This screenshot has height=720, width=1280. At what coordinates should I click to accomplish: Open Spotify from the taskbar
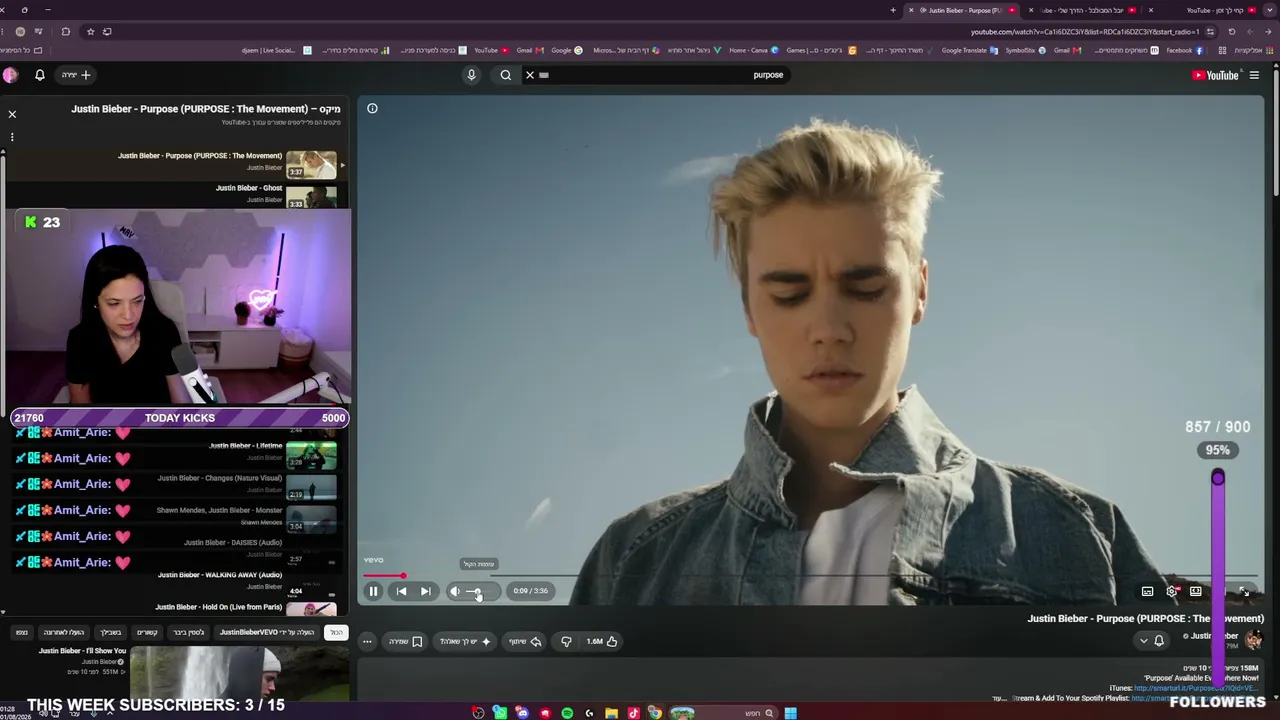coord(567,713)
